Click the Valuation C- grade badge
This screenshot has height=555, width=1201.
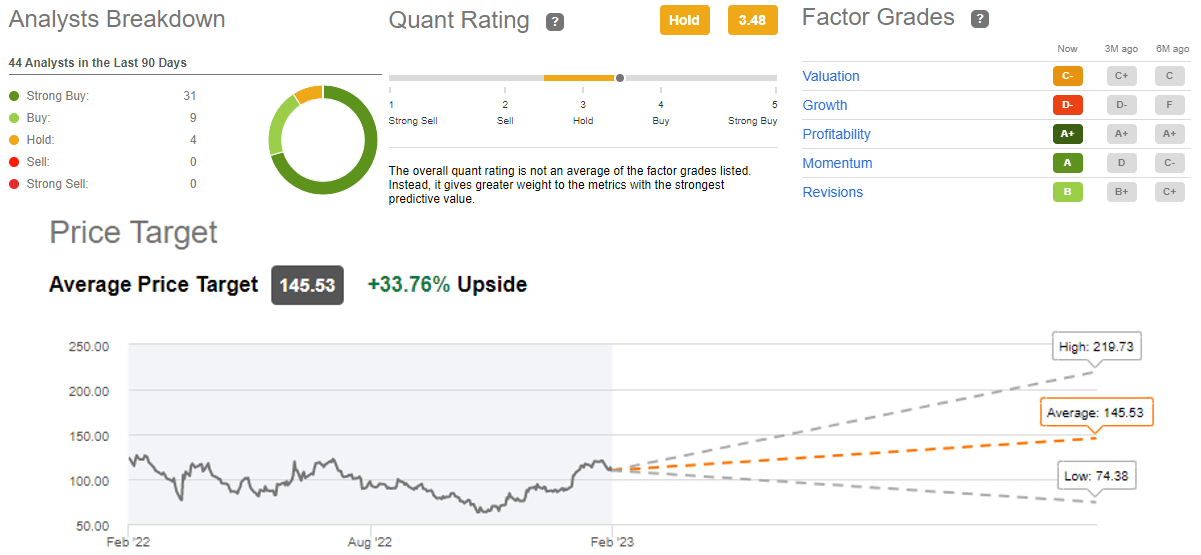pos(1068,76)
